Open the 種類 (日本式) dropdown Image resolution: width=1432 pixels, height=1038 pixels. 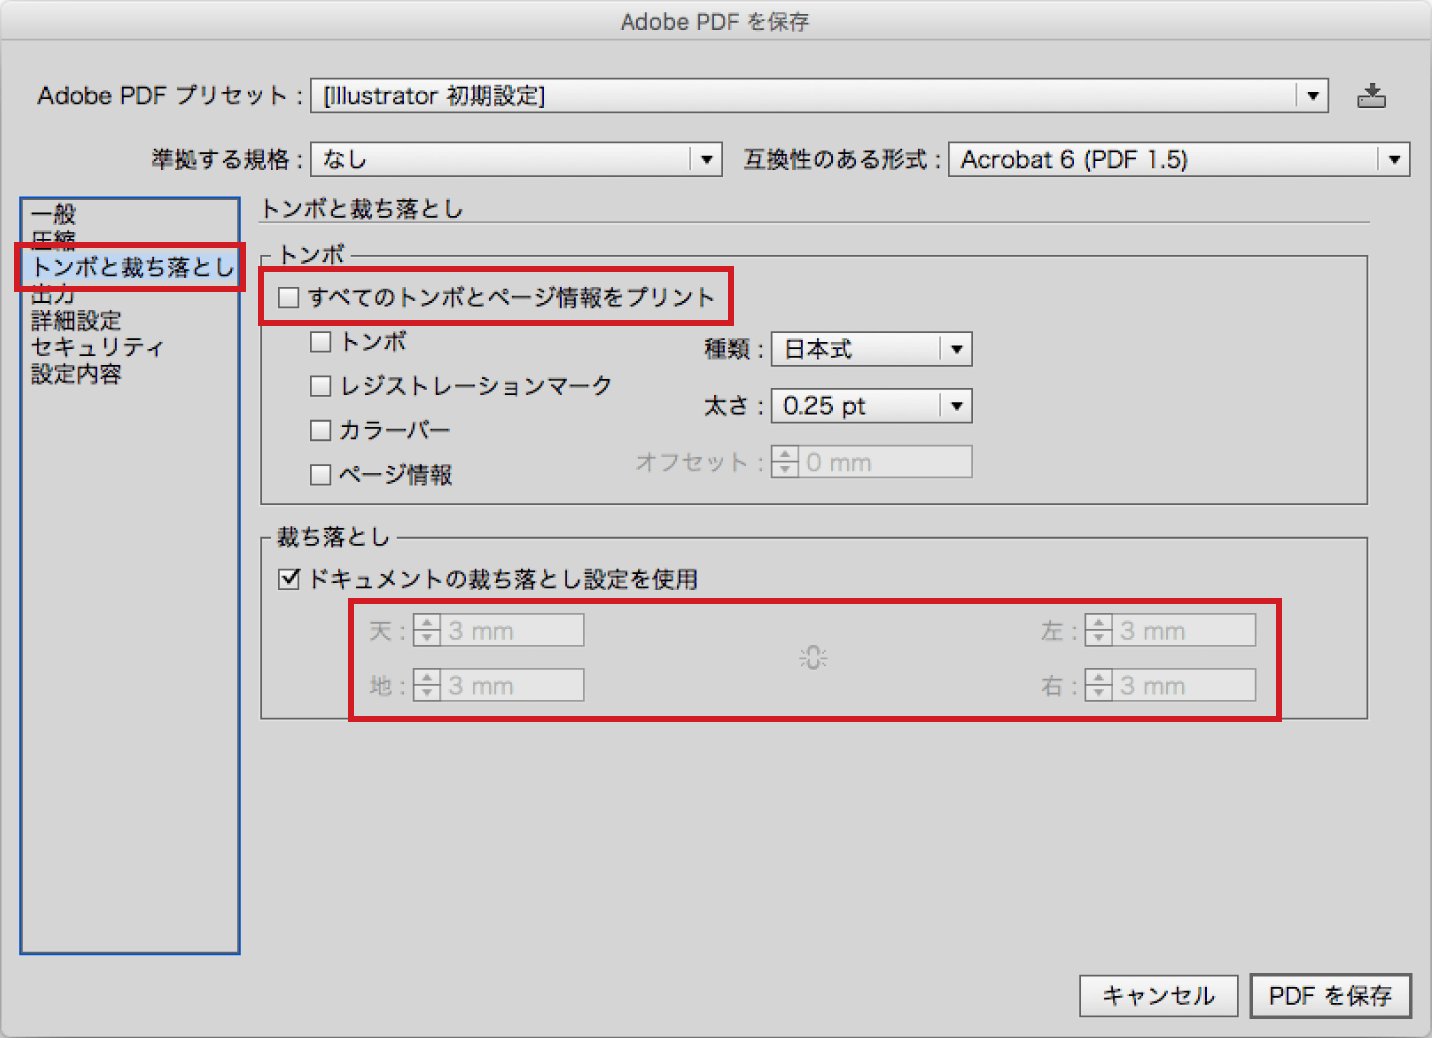tap(955, 349)
